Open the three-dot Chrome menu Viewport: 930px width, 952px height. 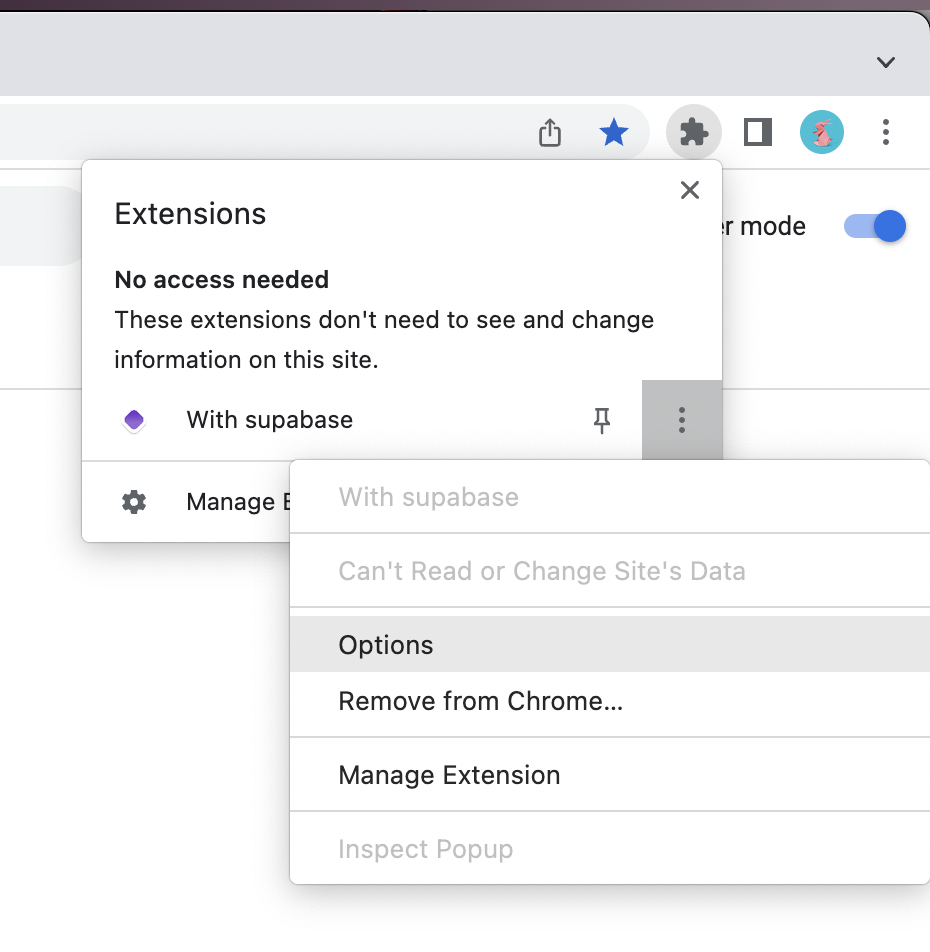[x=885, y=132]
